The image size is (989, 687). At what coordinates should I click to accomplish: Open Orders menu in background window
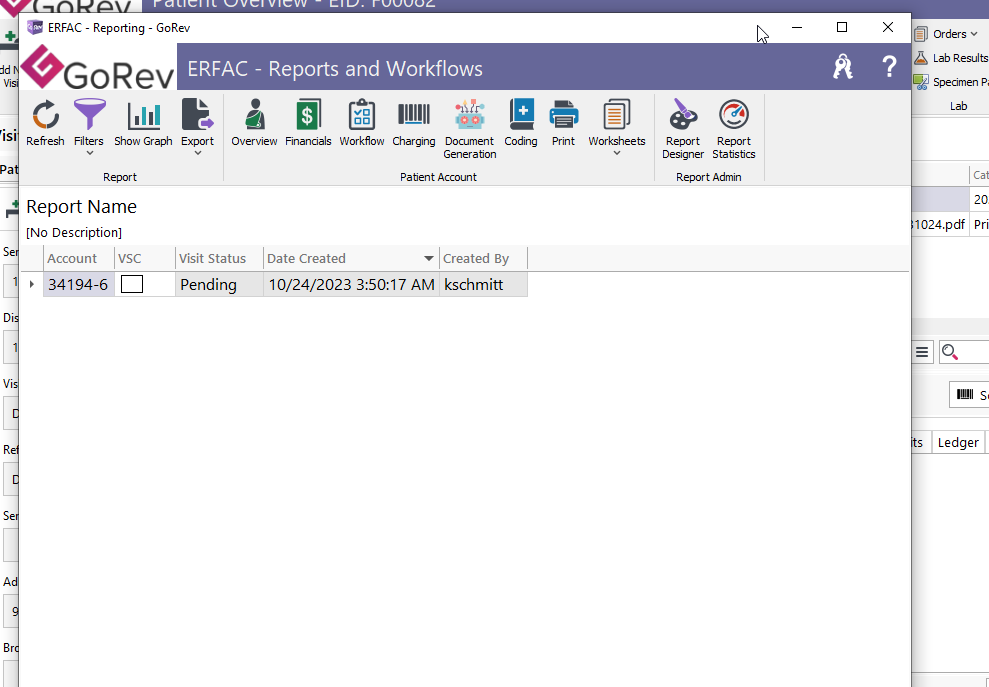point(946,34)
